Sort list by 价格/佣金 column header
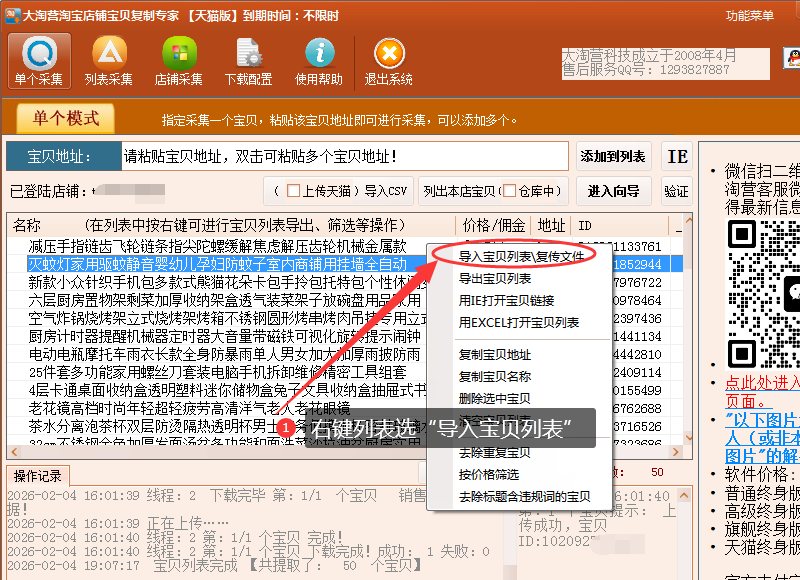 coord(494,225)
